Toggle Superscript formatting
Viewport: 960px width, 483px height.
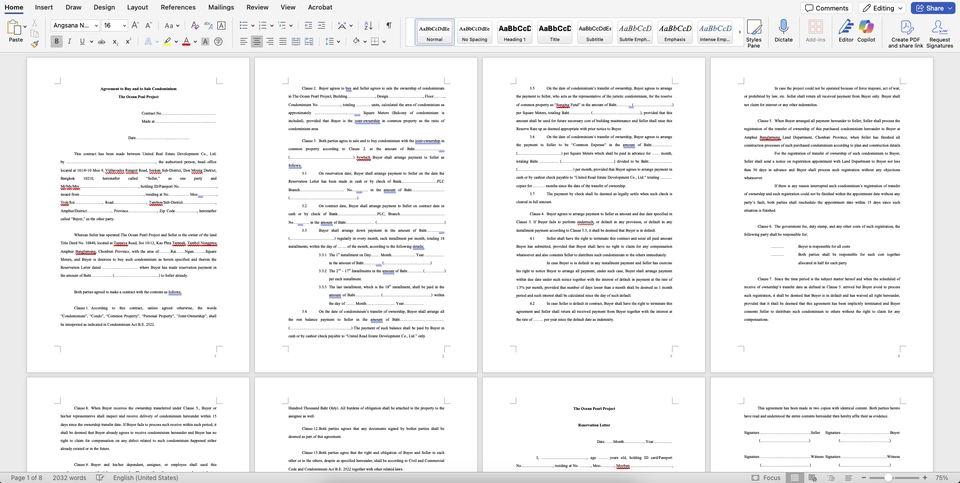[x=128, y=42]
